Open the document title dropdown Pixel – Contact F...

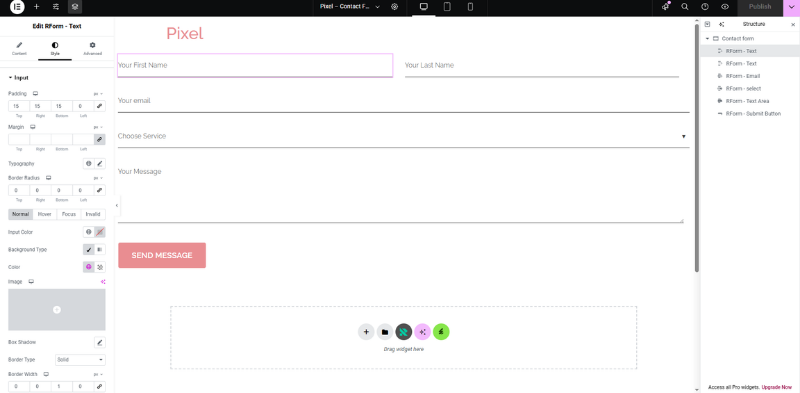350,7
